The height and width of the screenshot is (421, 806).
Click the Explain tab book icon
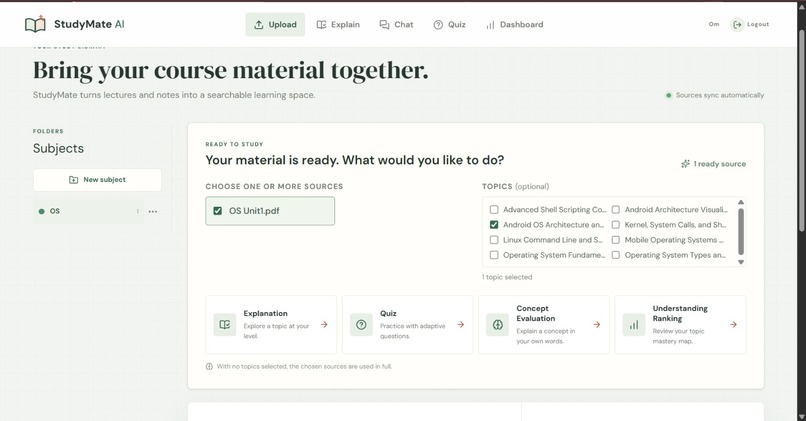click(x=321, y=25)
